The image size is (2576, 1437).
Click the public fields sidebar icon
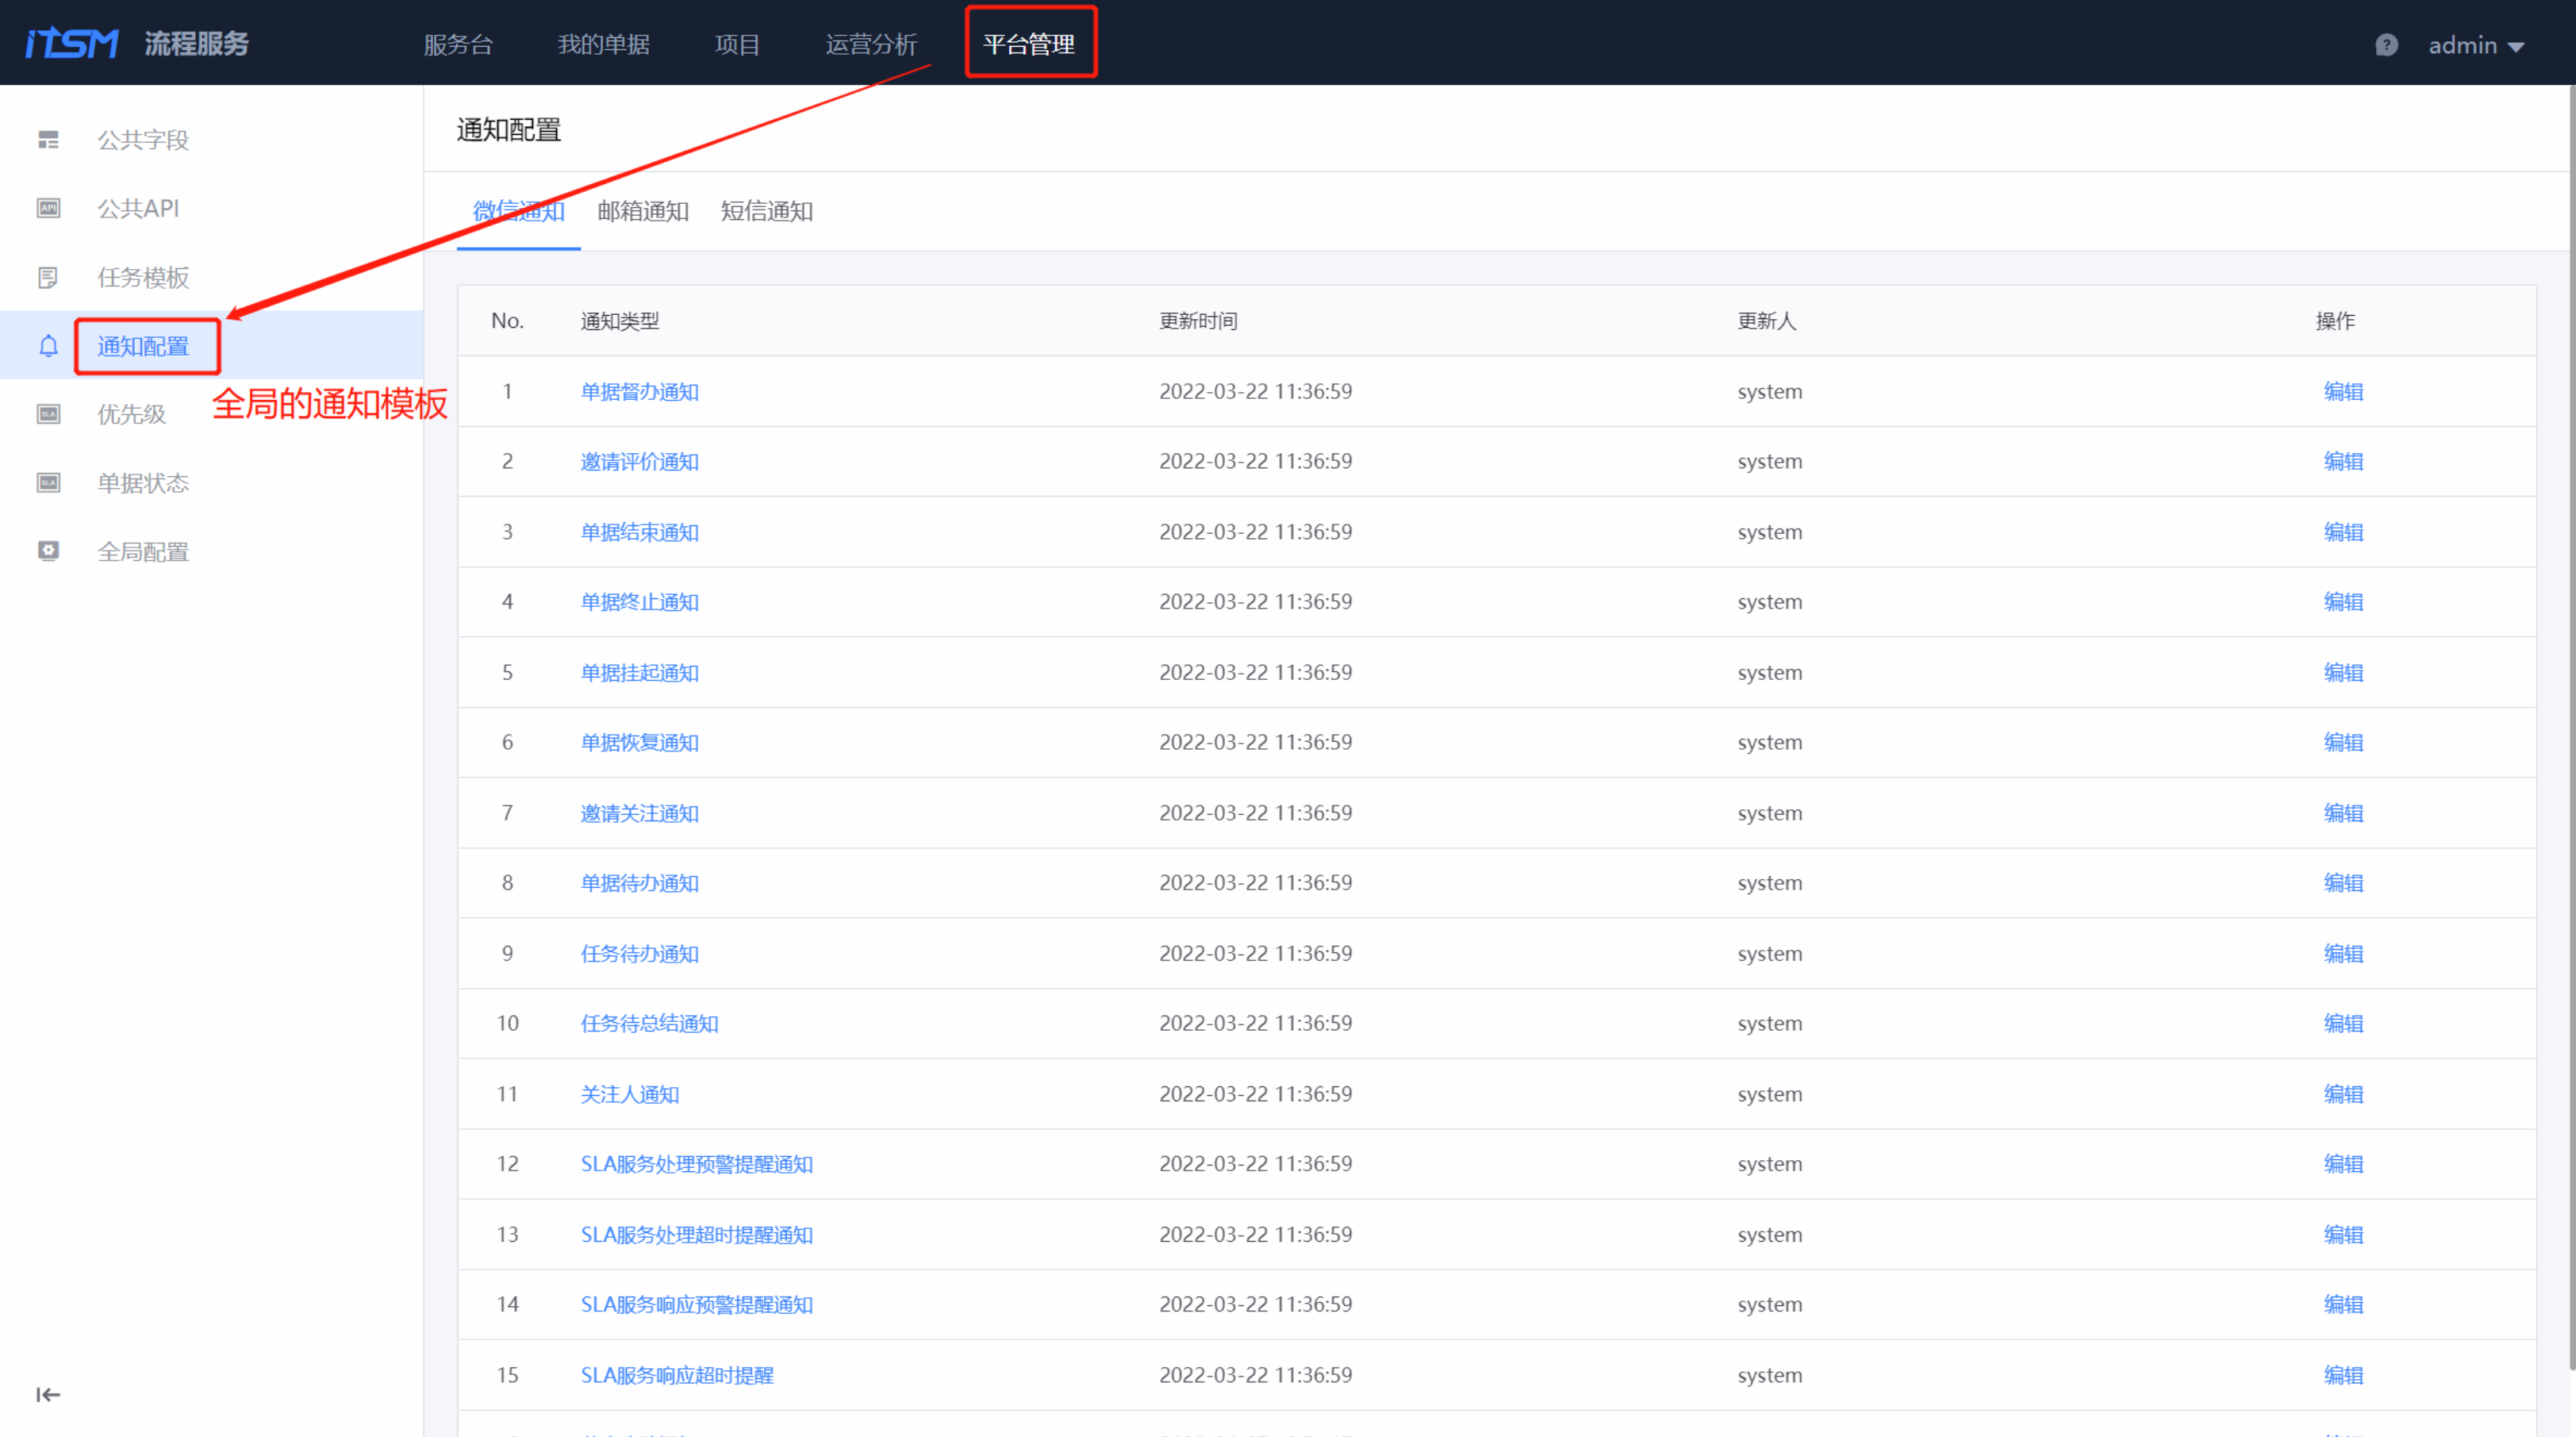[x=48, y=140]
